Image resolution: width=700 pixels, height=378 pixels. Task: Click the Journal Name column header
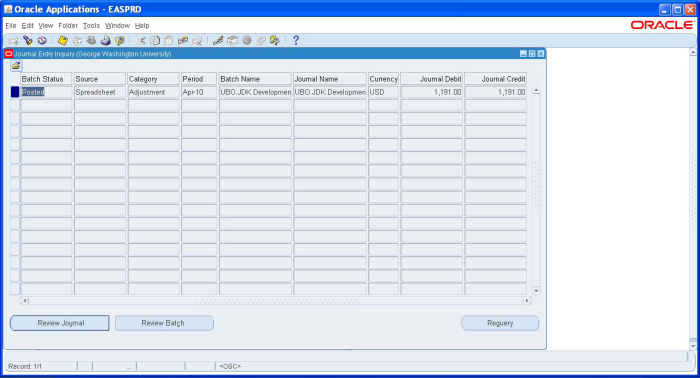pyautogui.click(x=329, y=79)
